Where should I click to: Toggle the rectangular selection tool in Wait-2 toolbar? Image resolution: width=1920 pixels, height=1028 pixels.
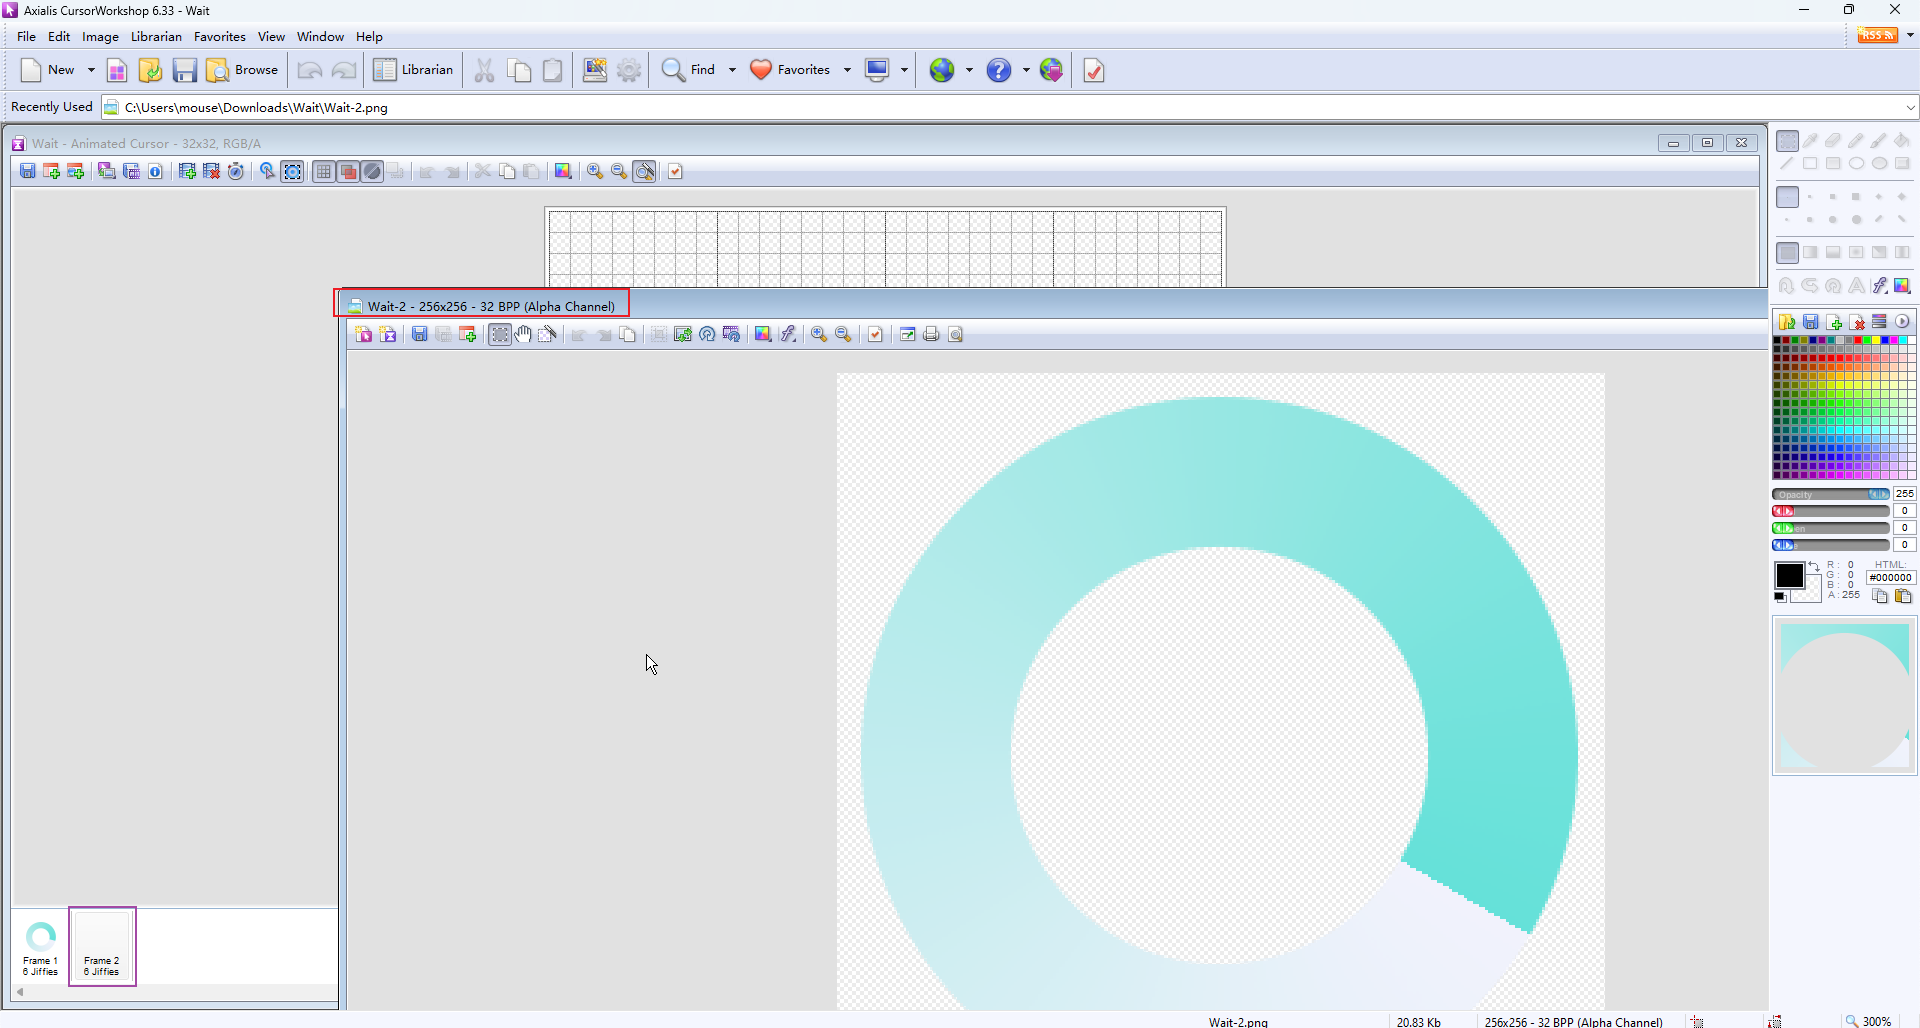coord(499,334)
